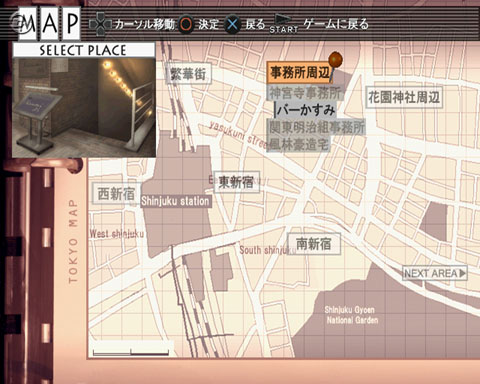Choose 神宮寺事務所 from the place list

point(305,93)
